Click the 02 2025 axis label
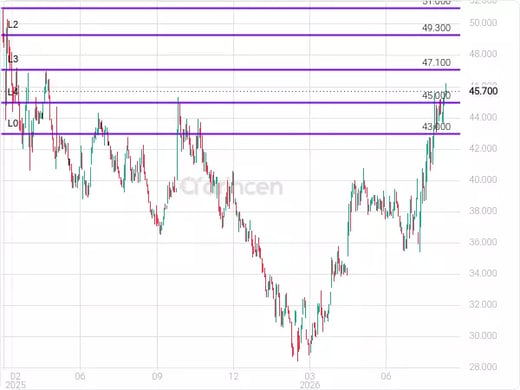Image resolution: width=520 pixels, height=390 pixels. [16, 380]
